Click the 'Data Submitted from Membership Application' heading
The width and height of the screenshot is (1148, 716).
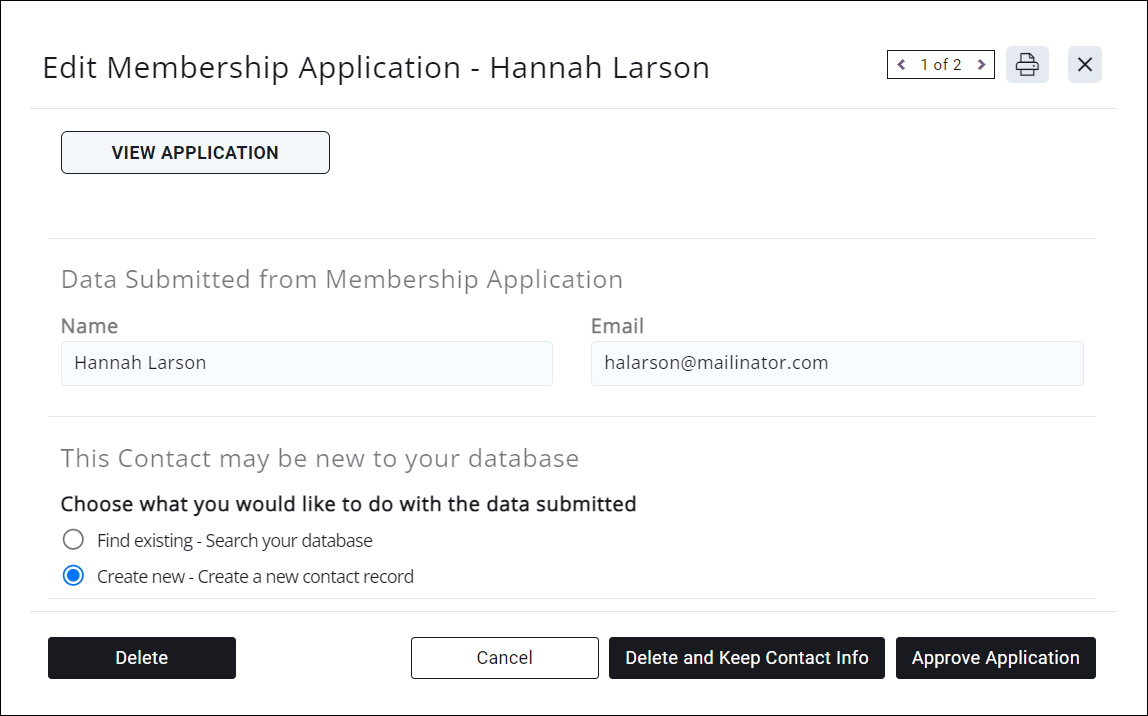tap(342, 280)
